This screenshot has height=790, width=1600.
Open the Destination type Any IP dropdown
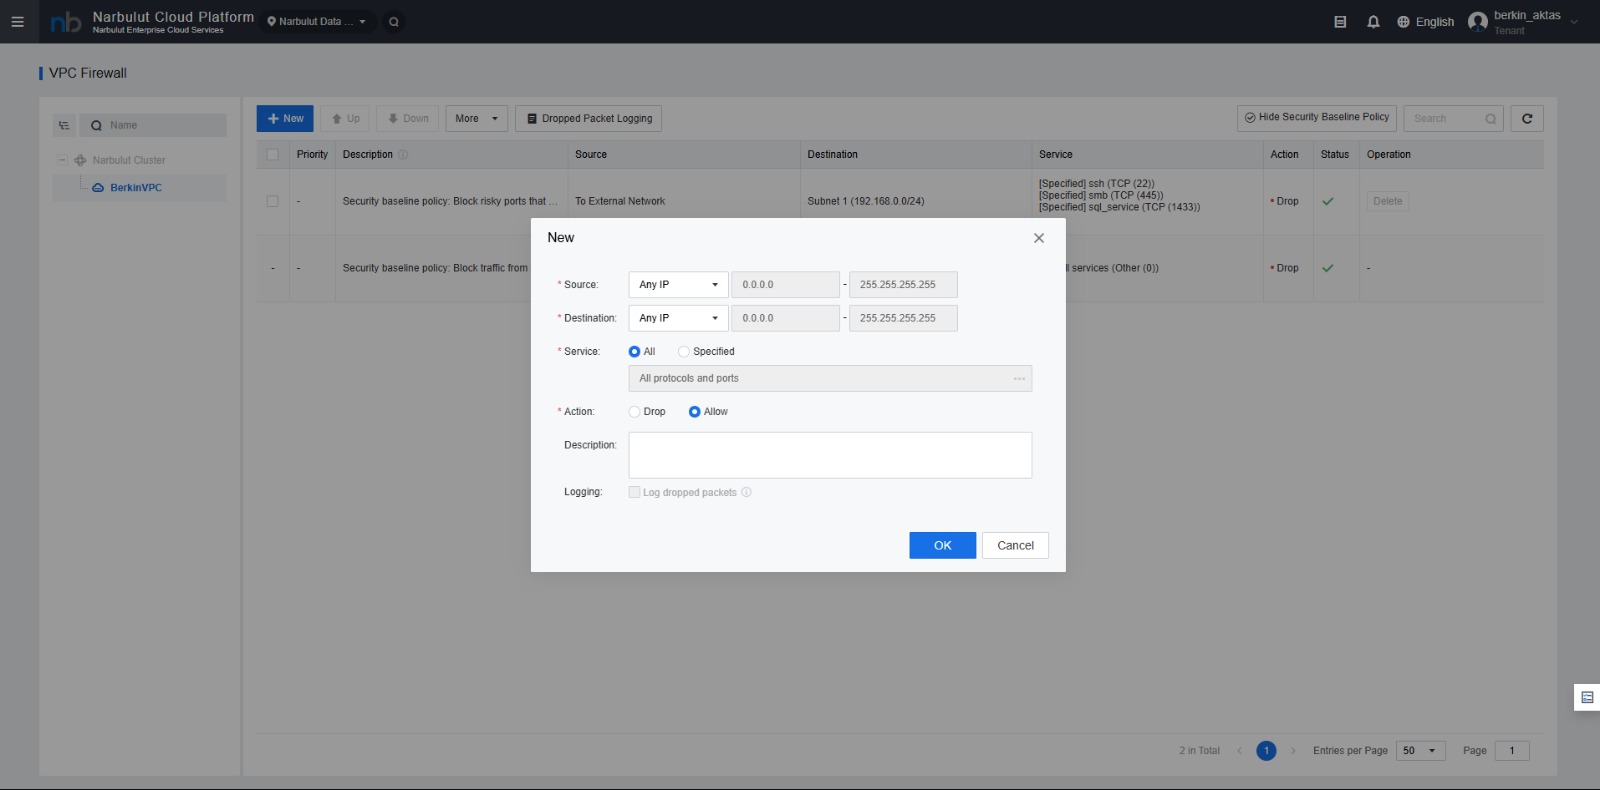pyautogui.click(x=678, y=318)
